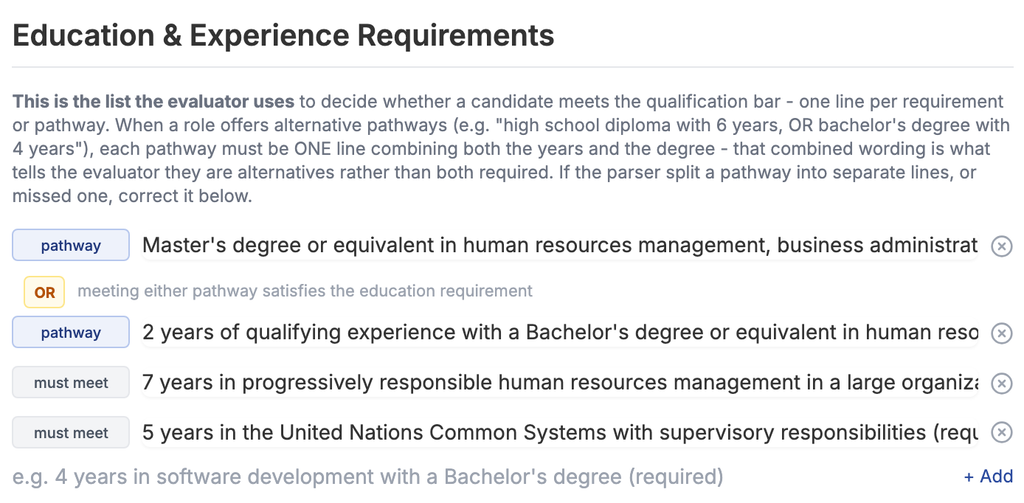Screen dimensions: 1024x503
Task: Edit the 2 years qualifying experience field
Action: 560,333
